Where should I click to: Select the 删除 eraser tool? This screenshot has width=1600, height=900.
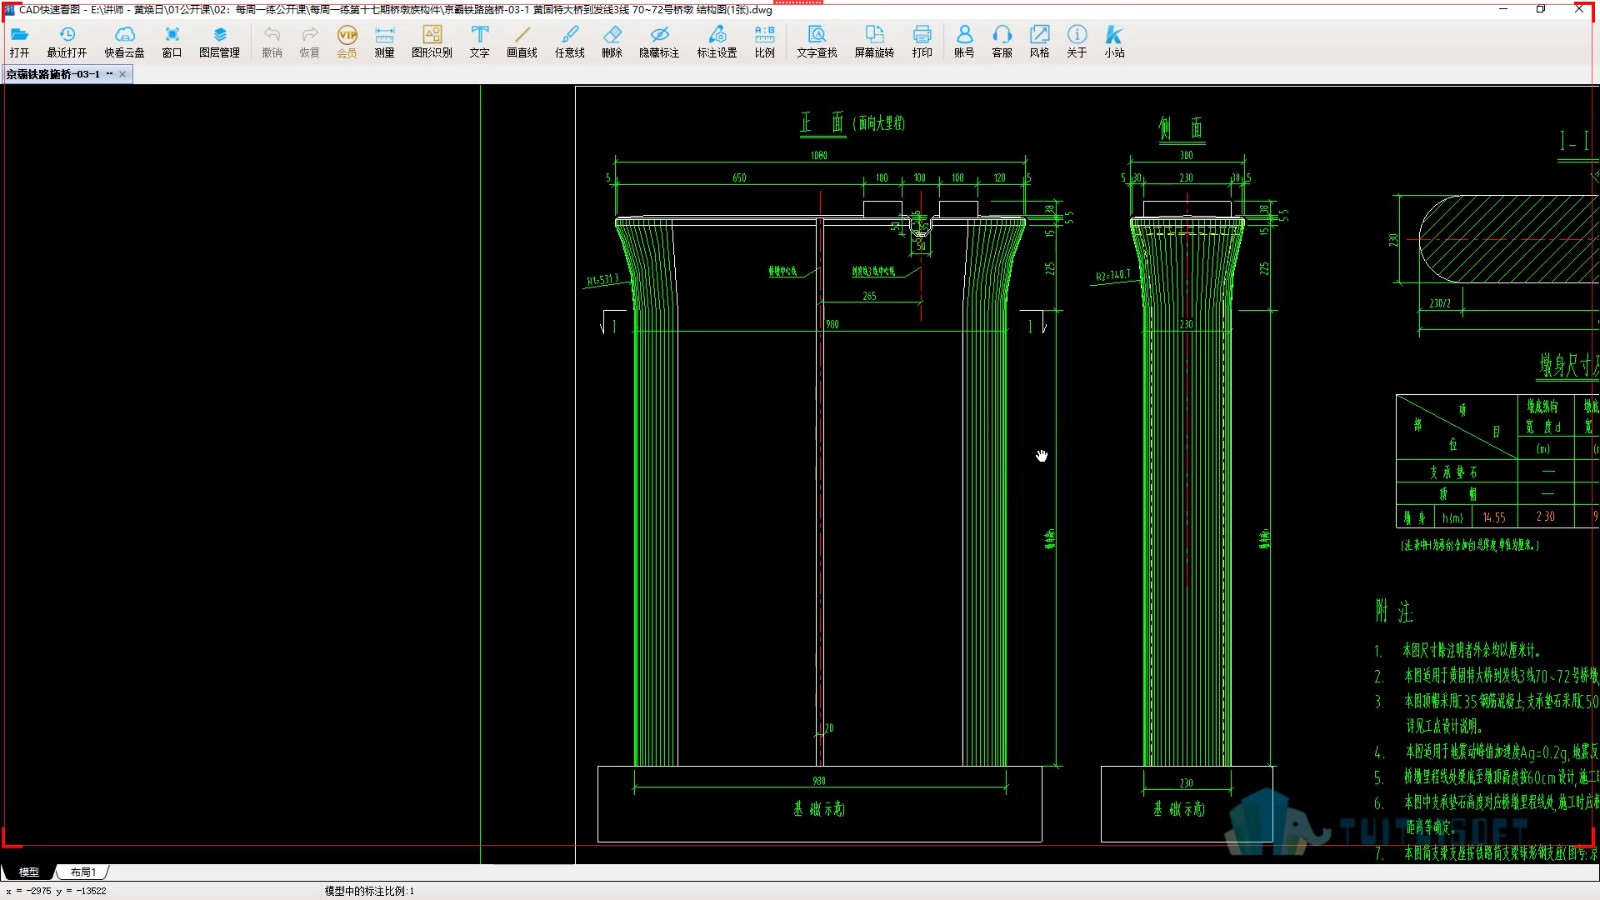tap(612, 41)
